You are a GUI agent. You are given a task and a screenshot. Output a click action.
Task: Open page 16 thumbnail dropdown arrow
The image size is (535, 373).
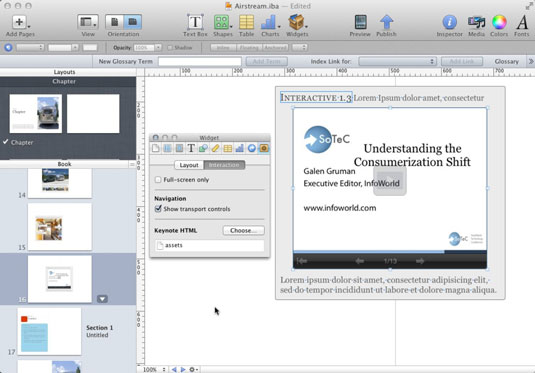pyautogui.click(x=102, y=299)
